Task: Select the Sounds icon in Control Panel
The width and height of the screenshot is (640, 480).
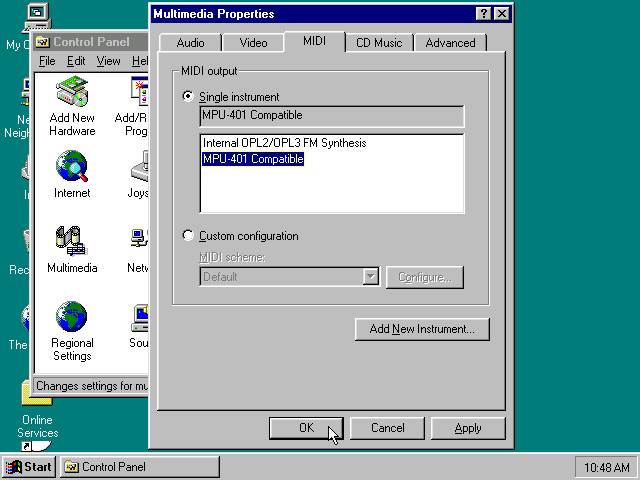Action: point(139,325)
